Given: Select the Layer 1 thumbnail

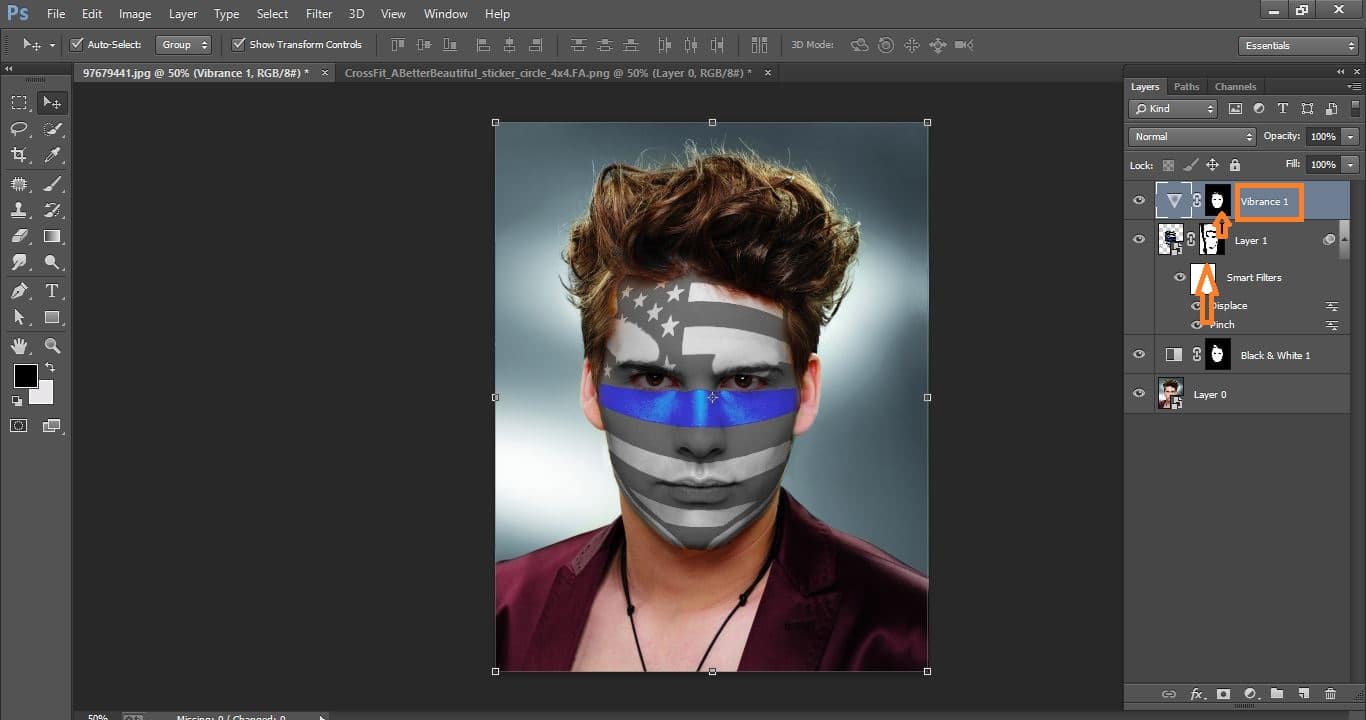Looking at the screenshot, I should (x=1172, y=239).
